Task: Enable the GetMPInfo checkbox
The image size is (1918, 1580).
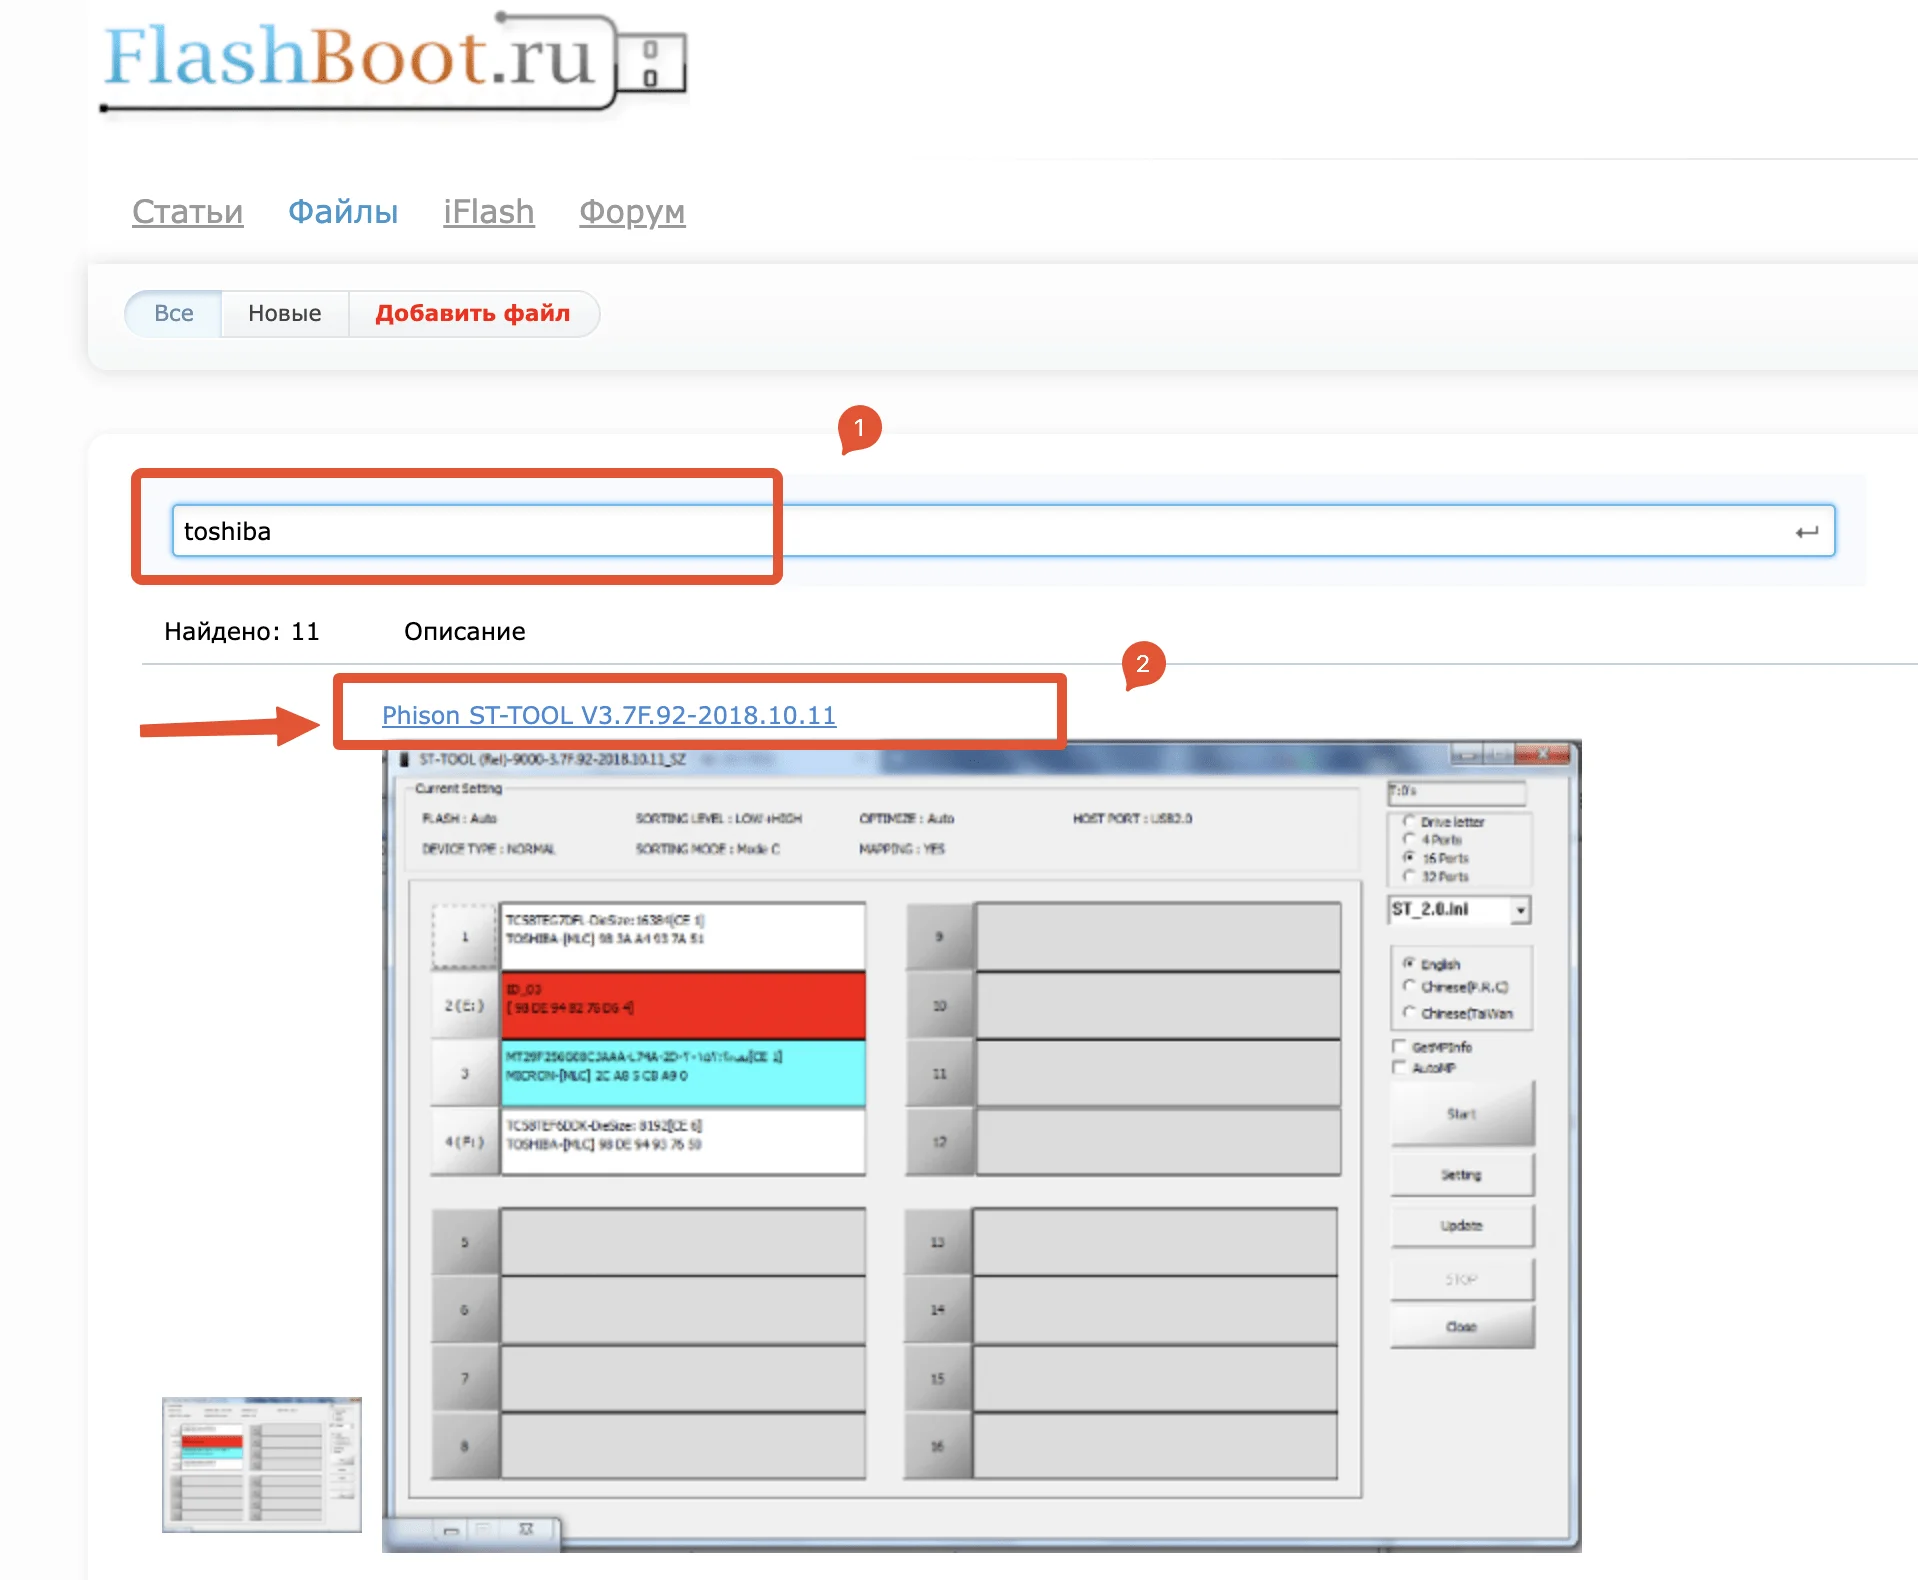Action: [1400, 1047]
